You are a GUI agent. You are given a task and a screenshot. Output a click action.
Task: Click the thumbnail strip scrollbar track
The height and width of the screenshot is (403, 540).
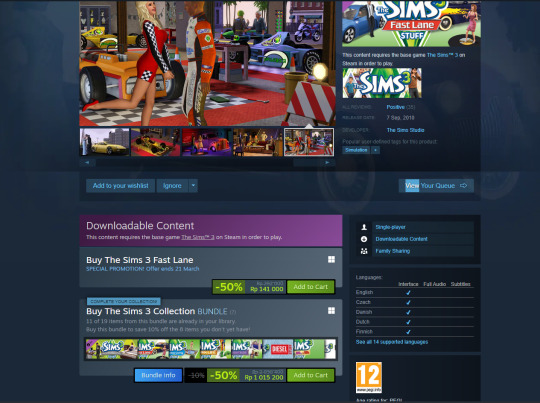(x=207, y=162)
